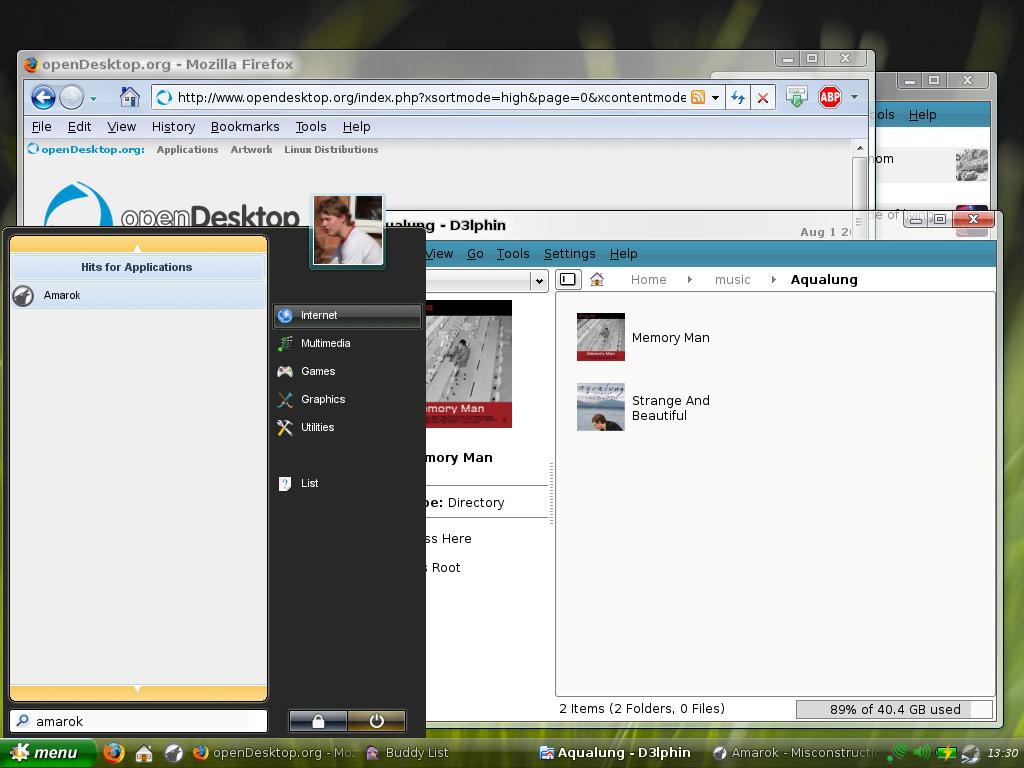The height and width of the screenshot is (768, 1024).
Task: Open the Applications bookmark link
Action: [x=187, y=150]
